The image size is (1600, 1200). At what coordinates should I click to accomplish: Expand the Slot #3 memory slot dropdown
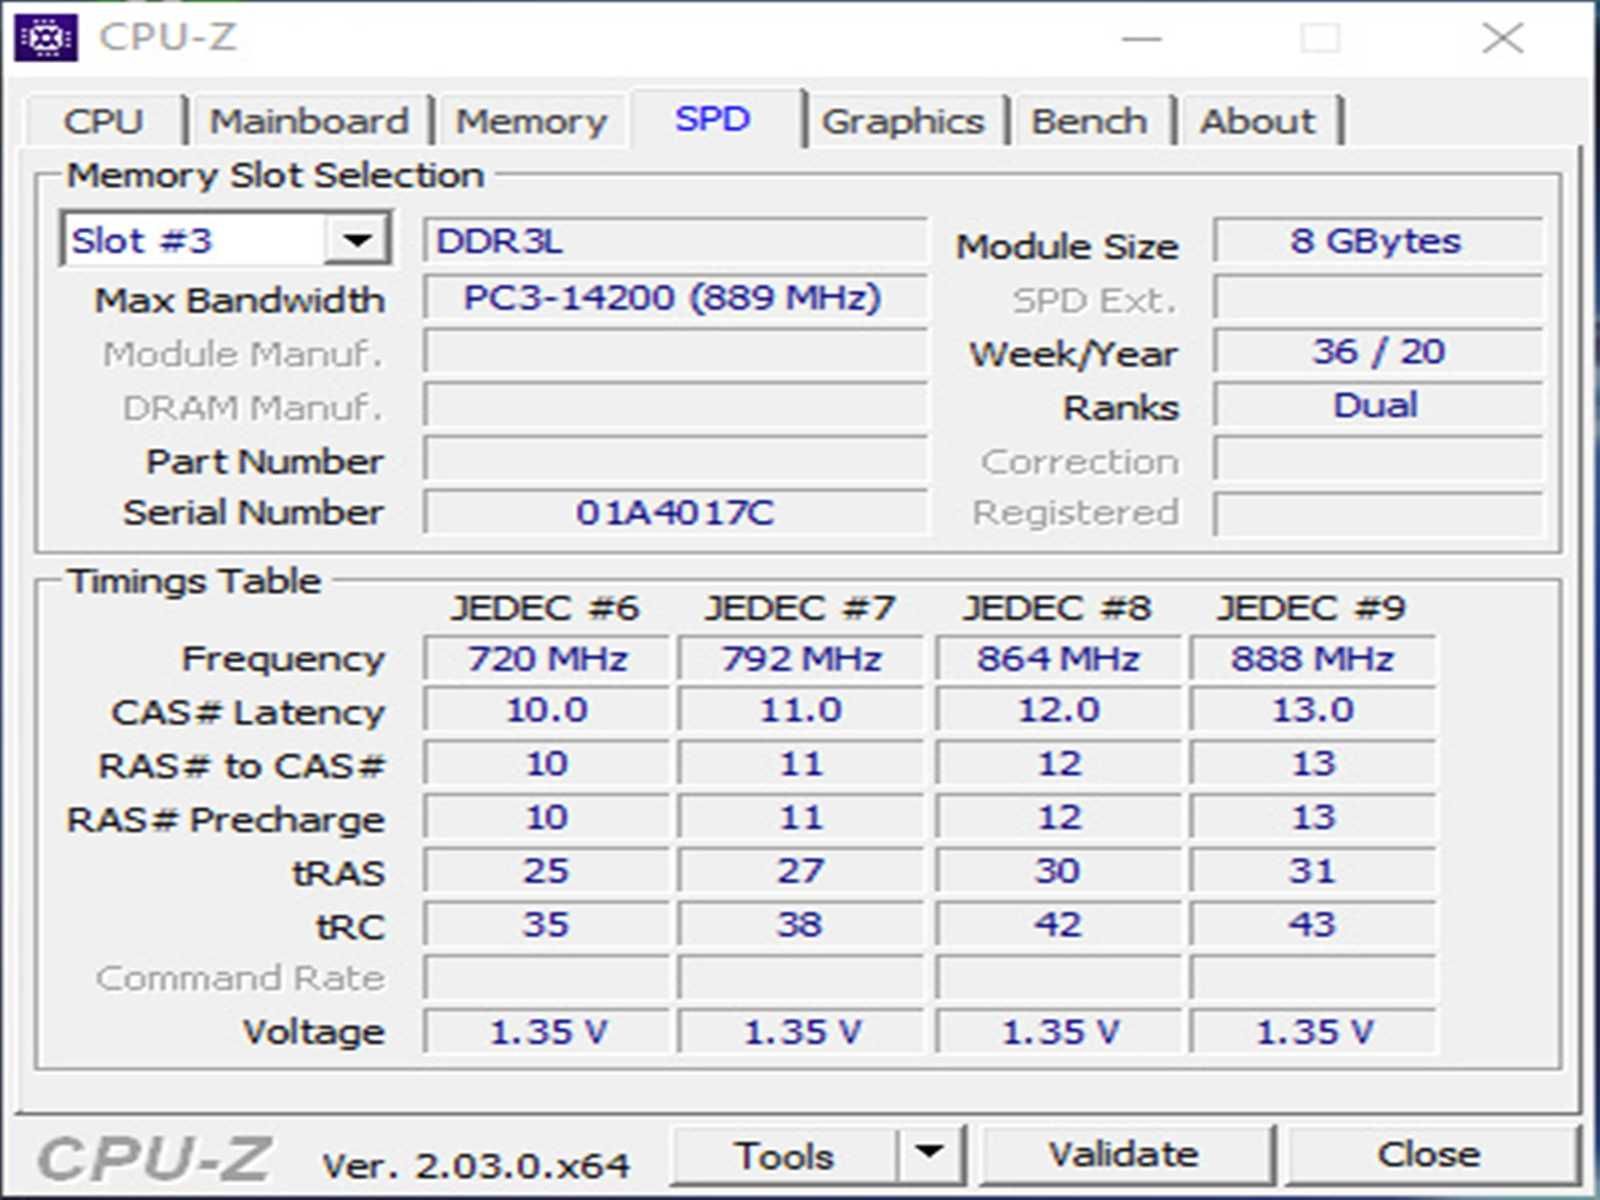click(x=357, y=240)
